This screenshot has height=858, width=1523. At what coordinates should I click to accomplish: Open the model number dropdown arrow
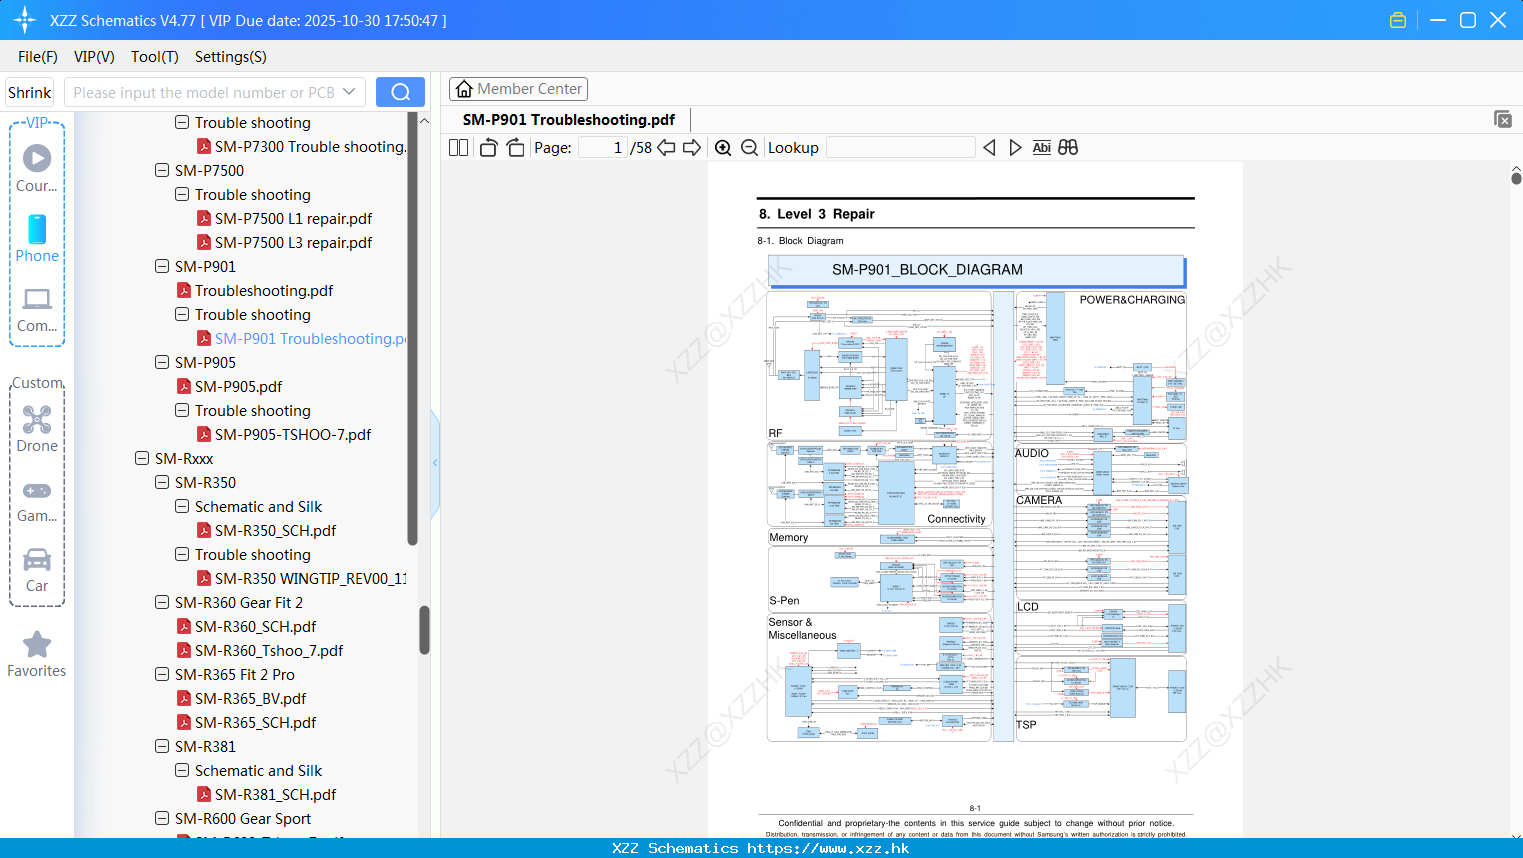[349, 92]
